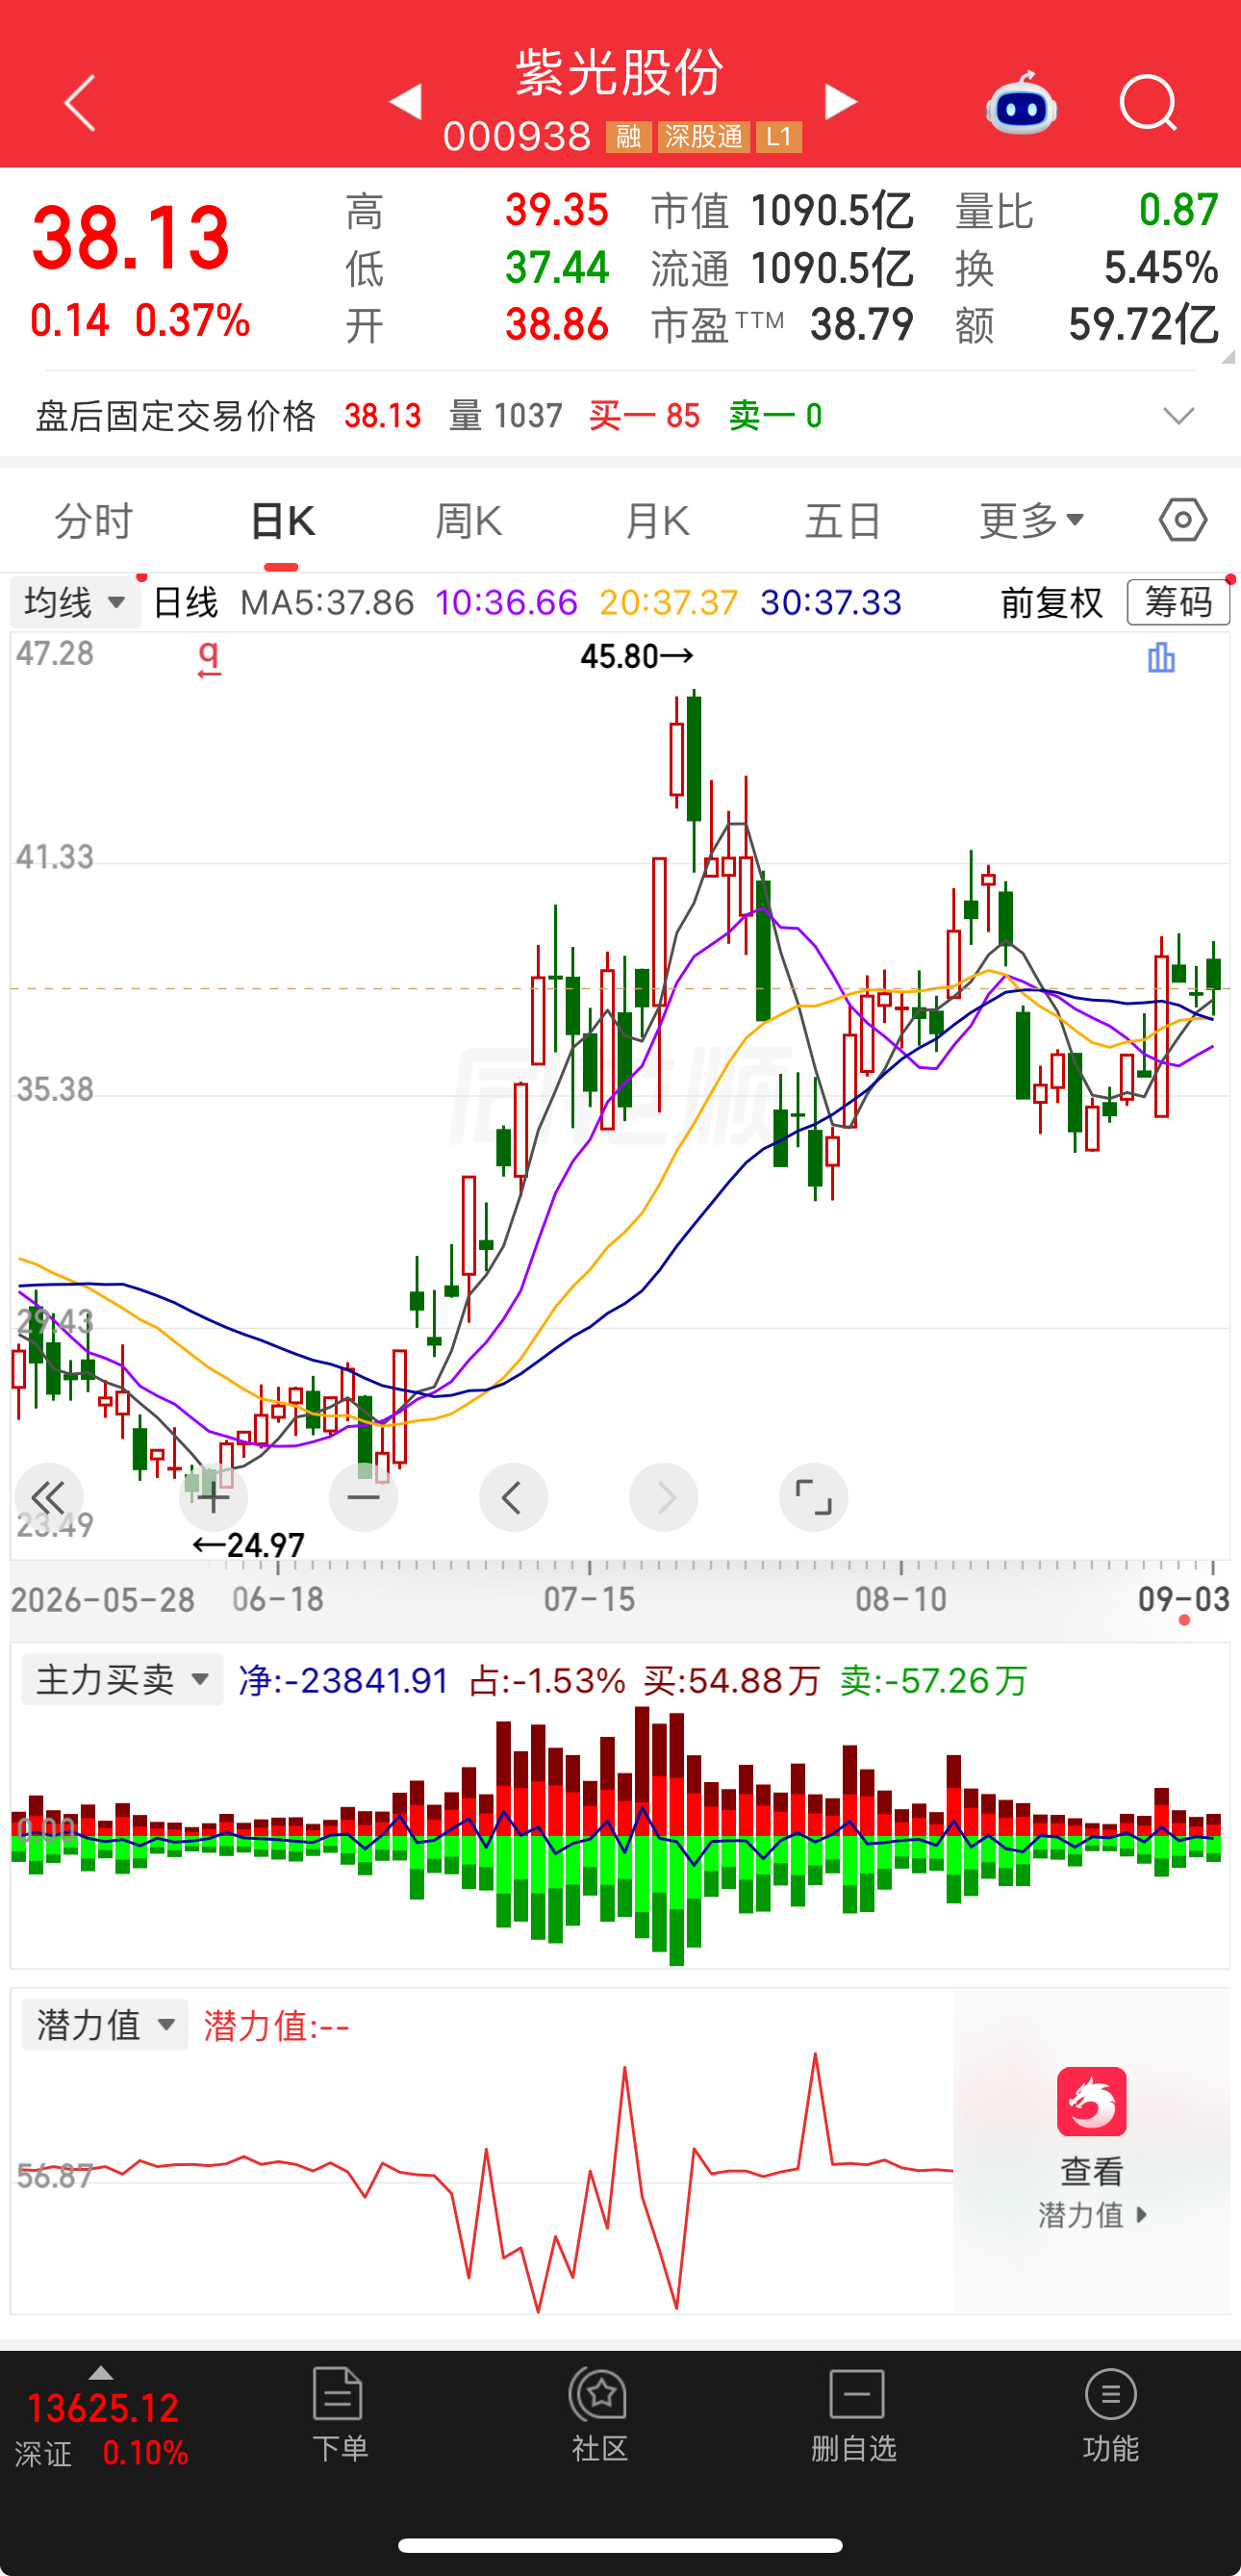1241x2576 pixels.
Task: Jump to earliest with double-left arrow
Action: click(48, 1497)
